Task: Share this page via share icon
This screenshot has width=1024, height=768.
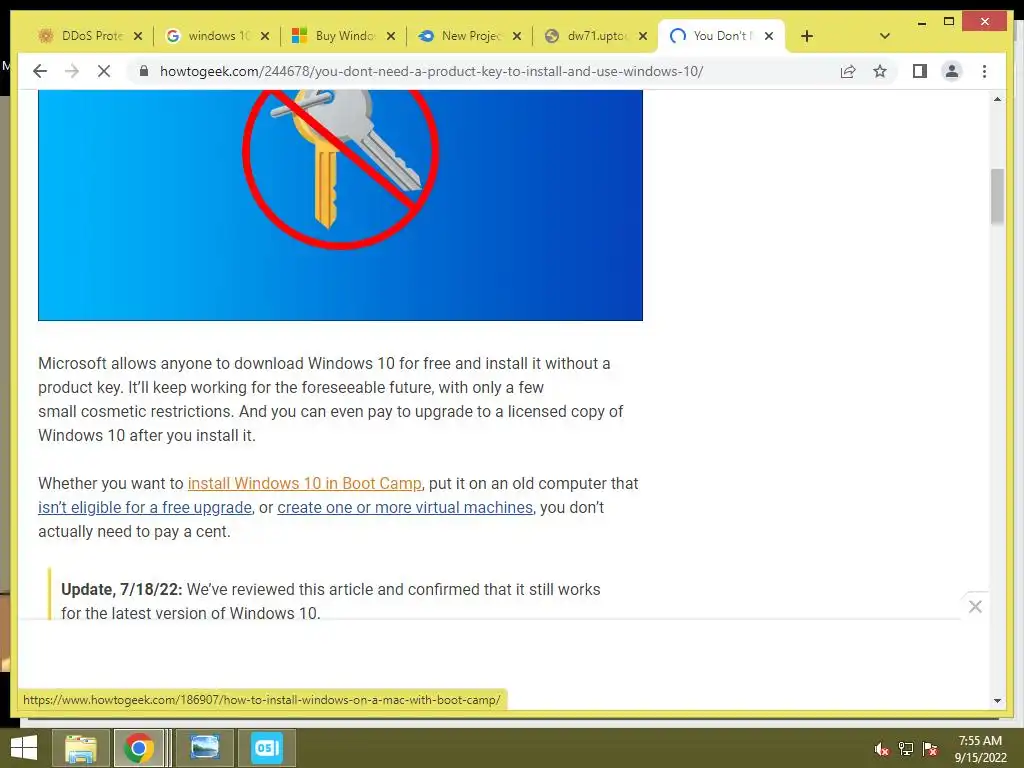Action: point(848,71)
